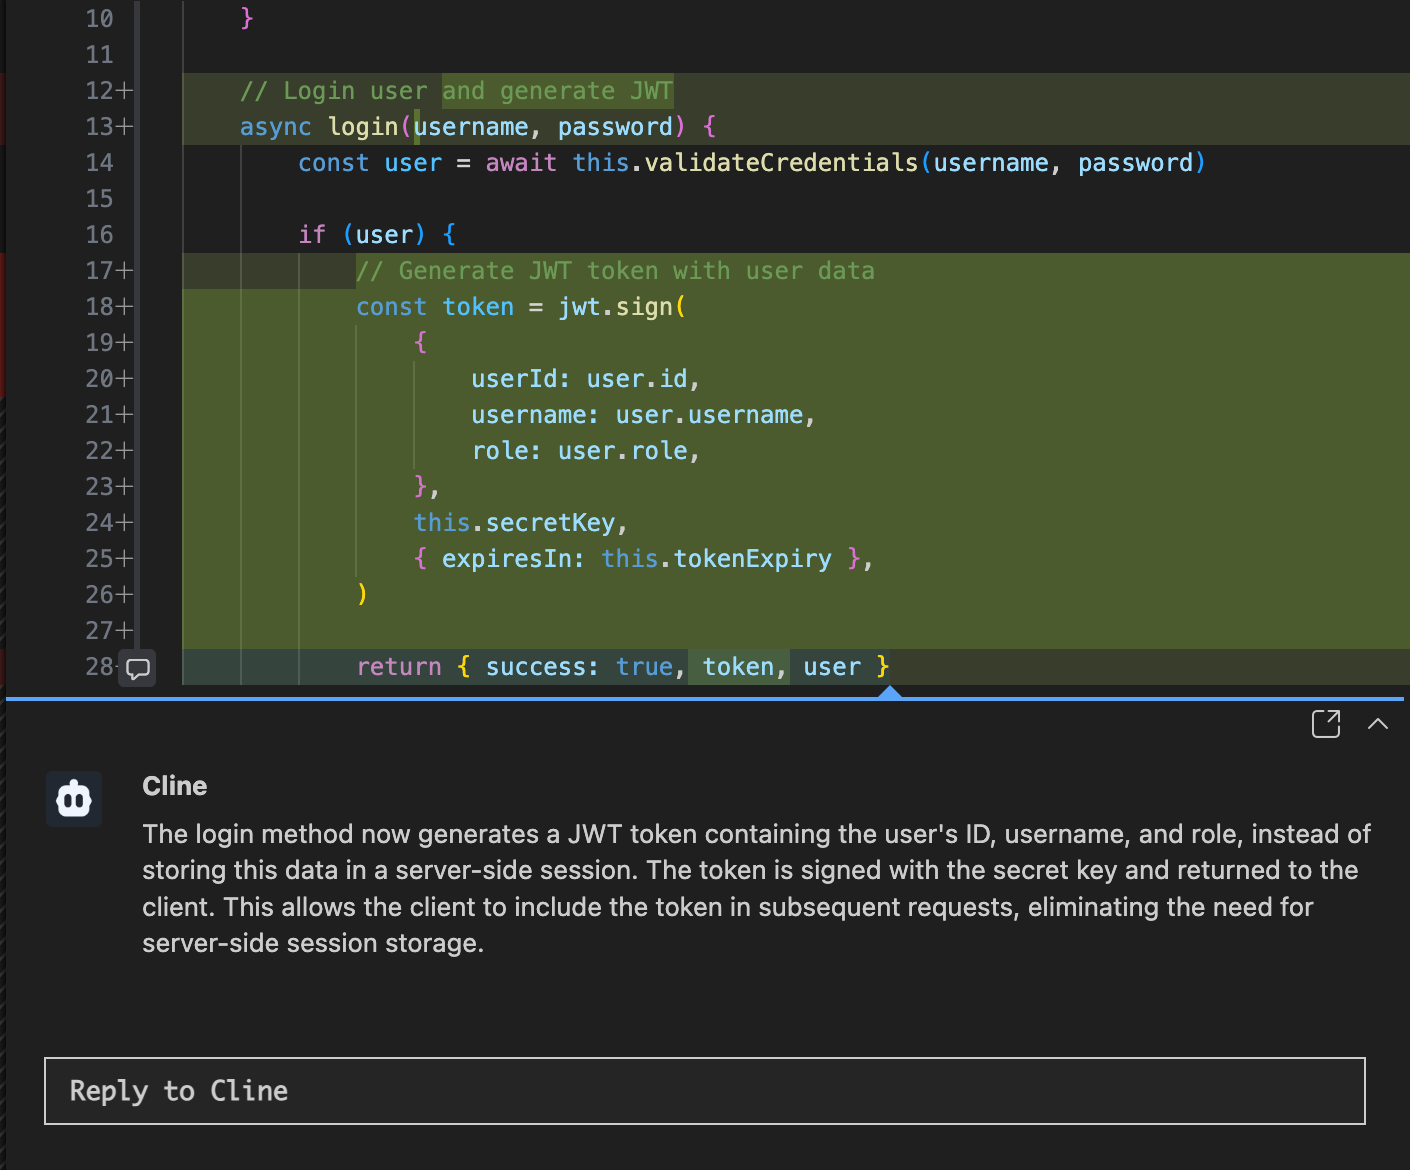
Task: Click the blue triangle comment thread marker
Action: pos(889,692)
